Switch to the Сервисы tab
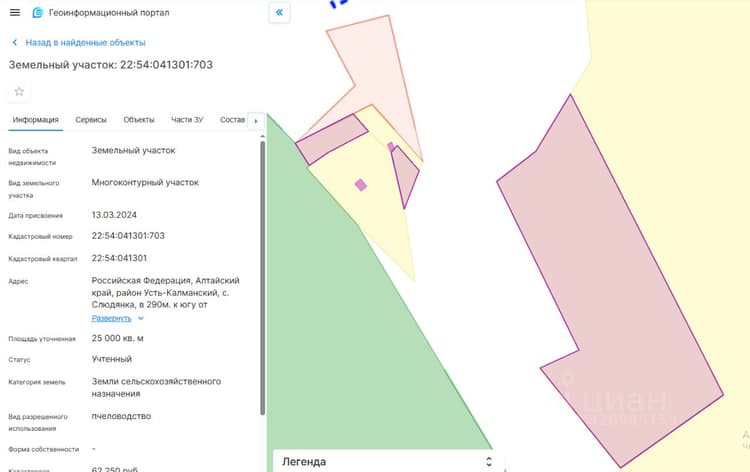 (91, 120)
